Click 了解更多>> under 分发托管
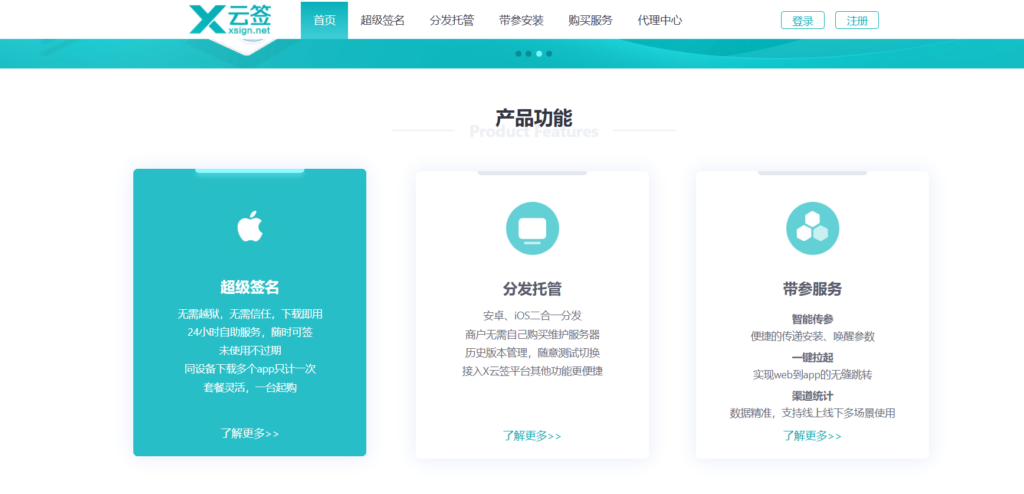1024x494 pixels. click(532, 435)
